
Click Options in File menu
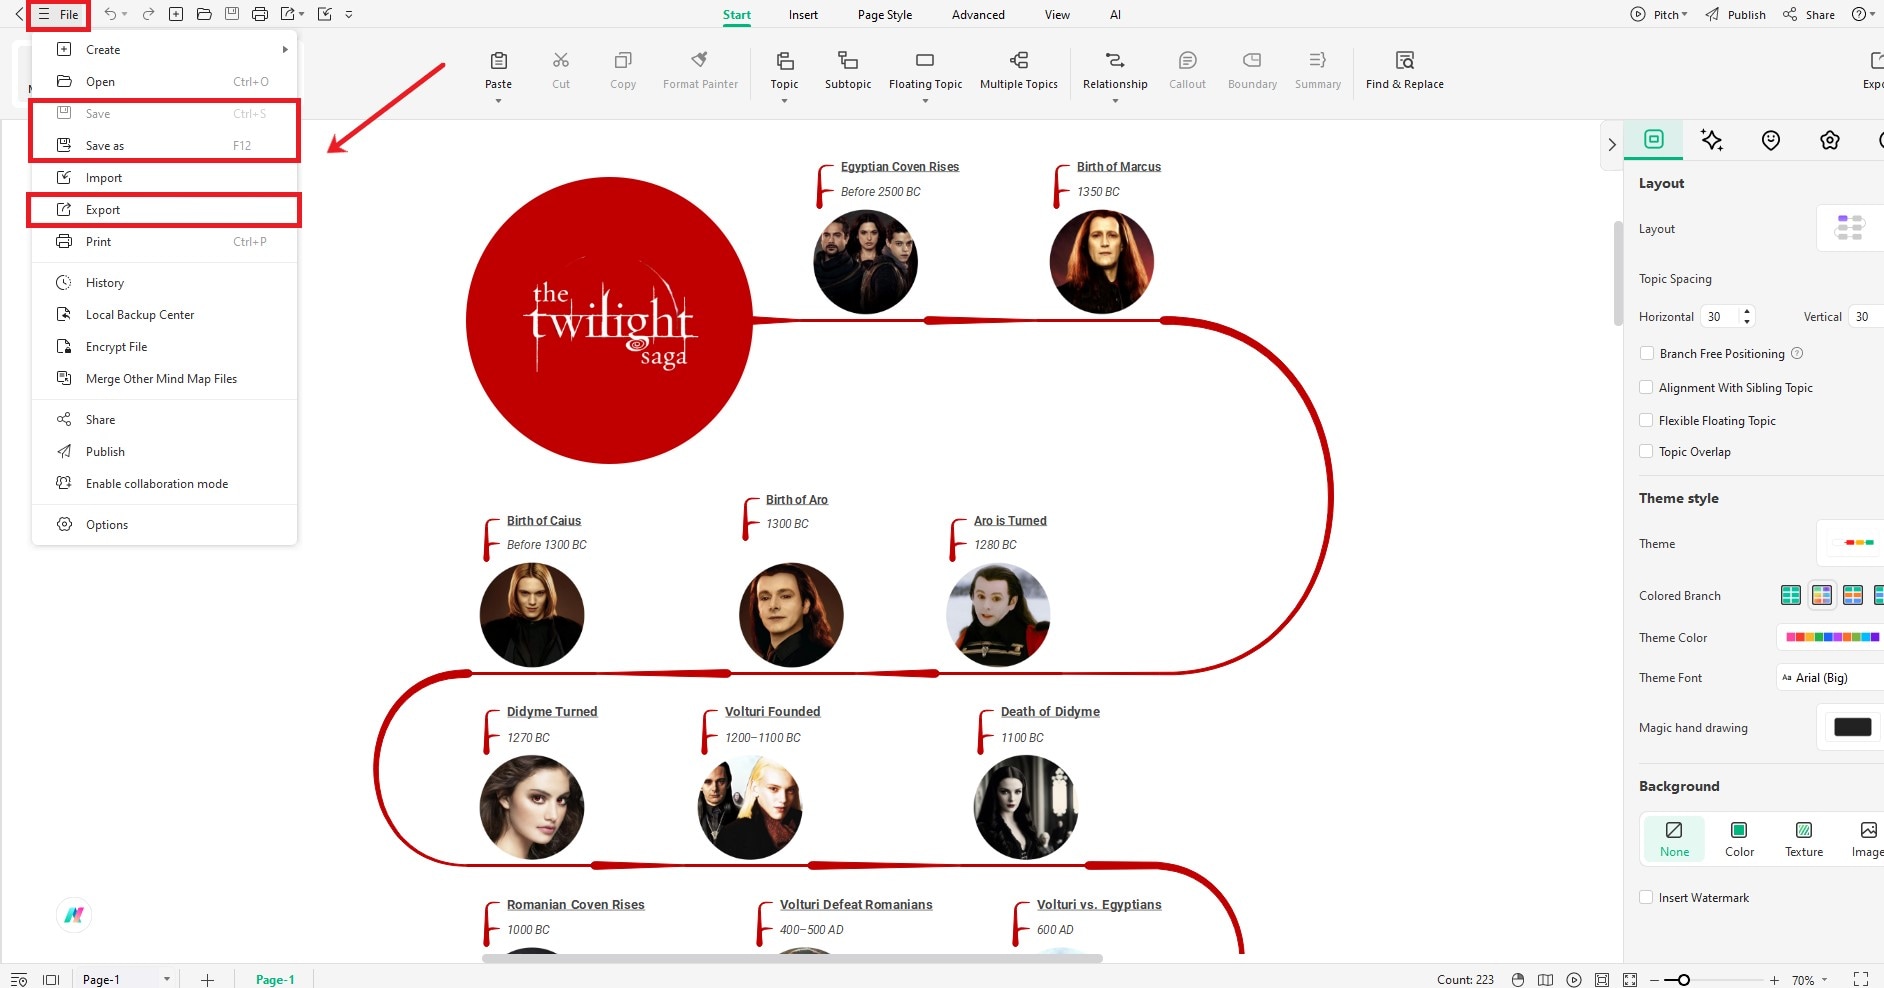(x=164, y=525)
